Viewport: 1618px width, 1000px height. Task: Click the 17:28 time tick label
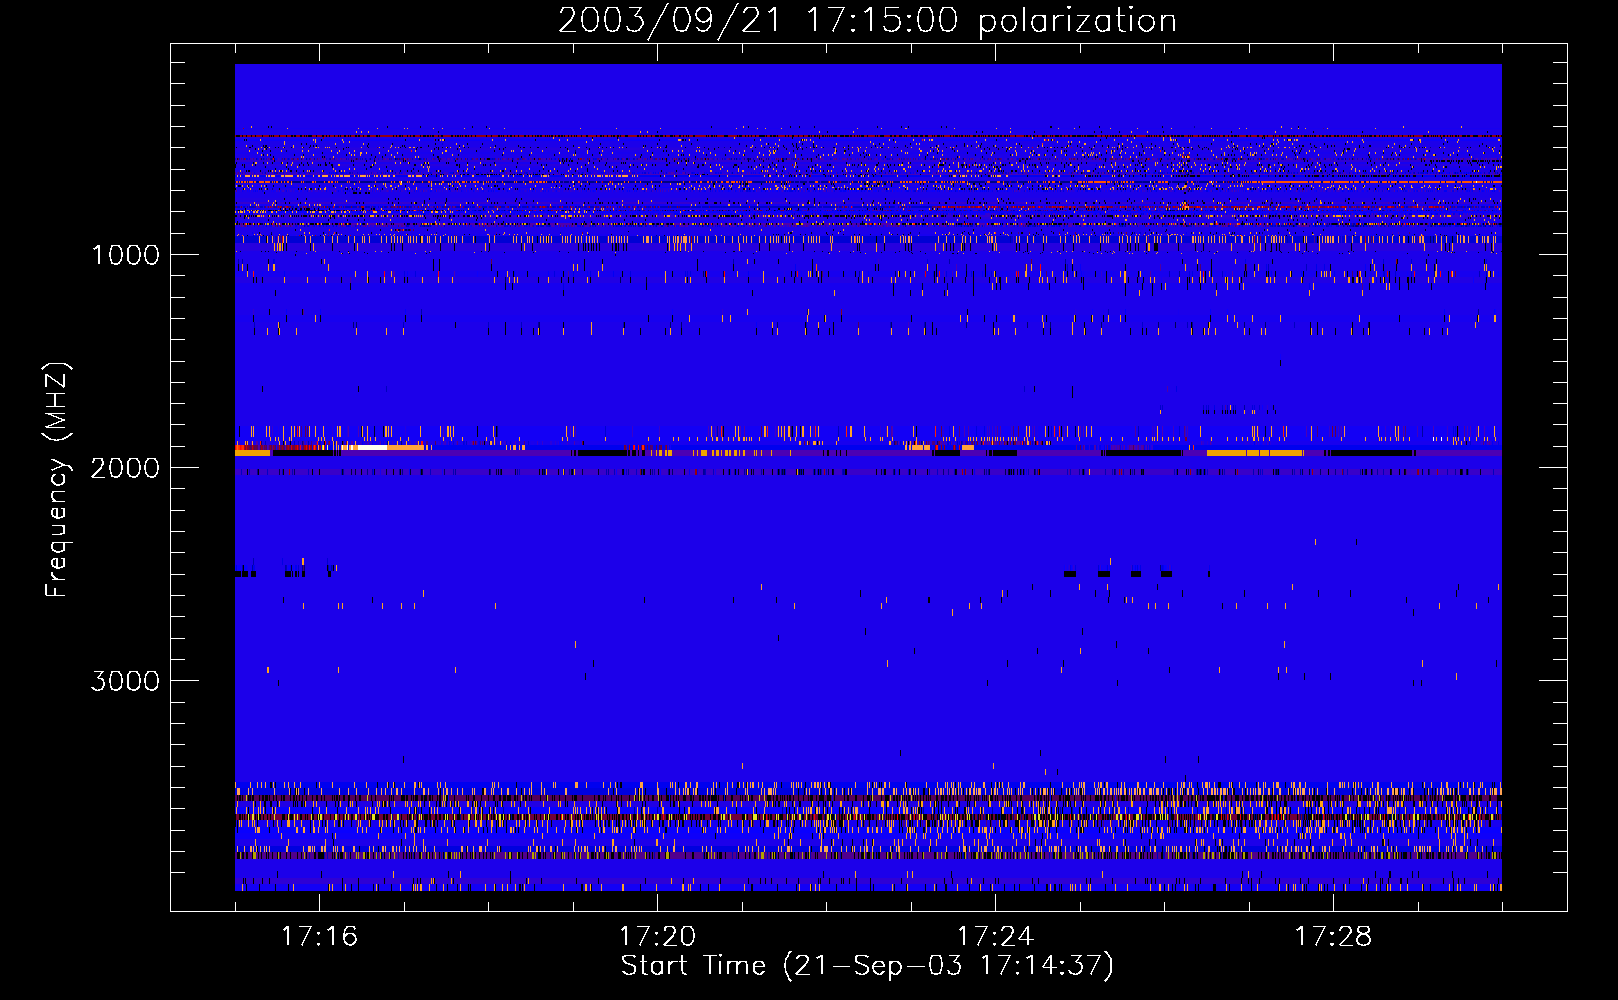[1333, 937]
